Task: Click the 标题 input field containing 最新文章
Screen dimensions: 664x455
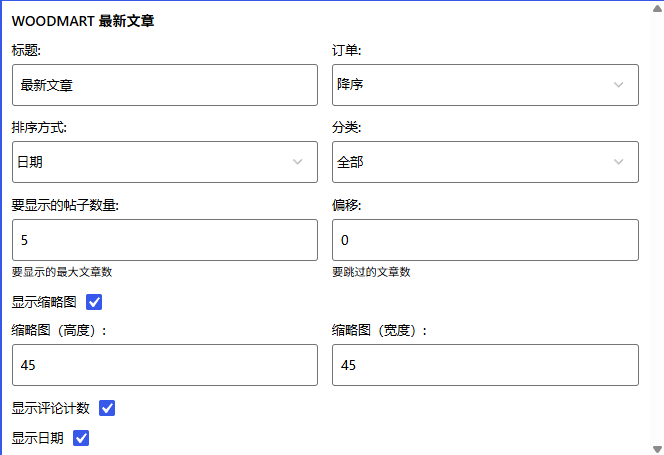Action: pos(165,85)
